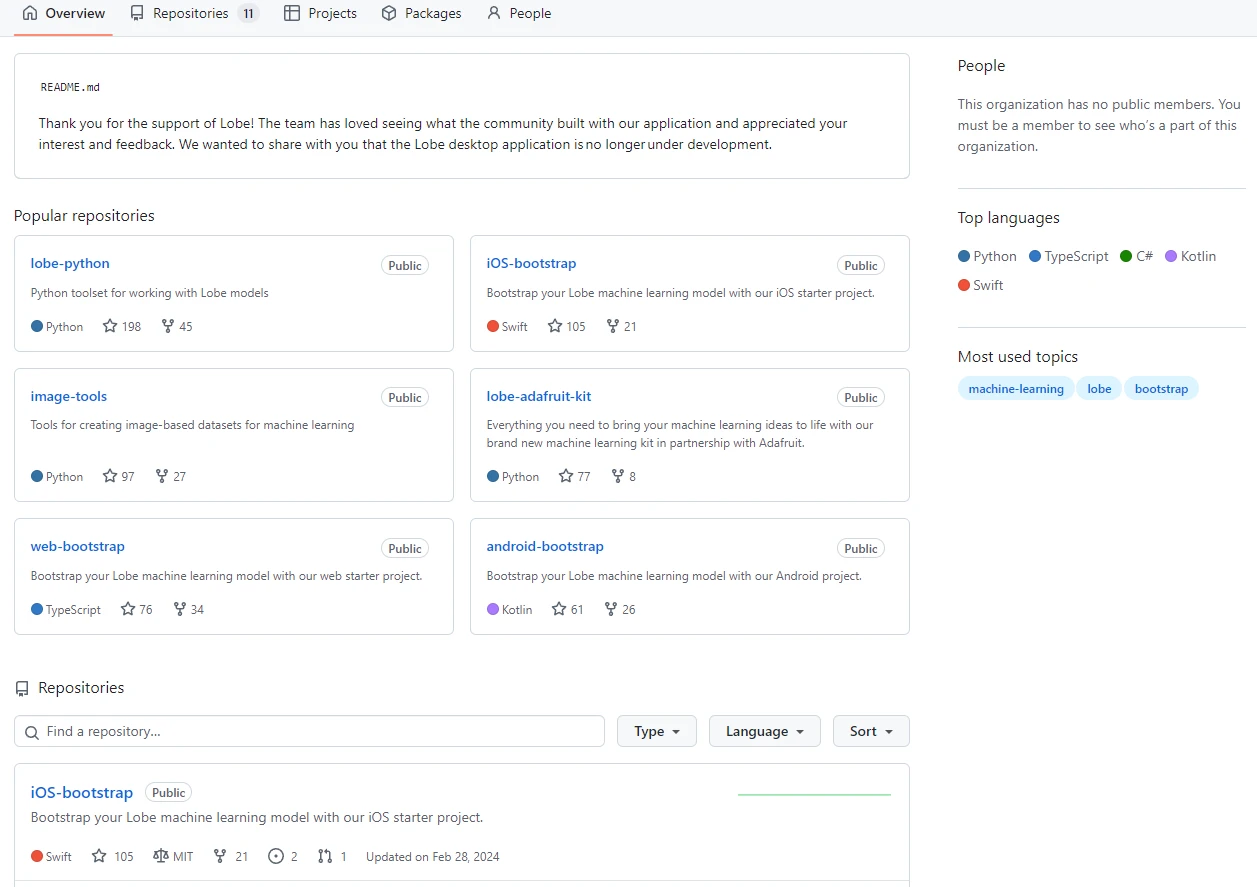
Task: Click the iOS-bootstrap activity graph line
Action: click(813, 794)
